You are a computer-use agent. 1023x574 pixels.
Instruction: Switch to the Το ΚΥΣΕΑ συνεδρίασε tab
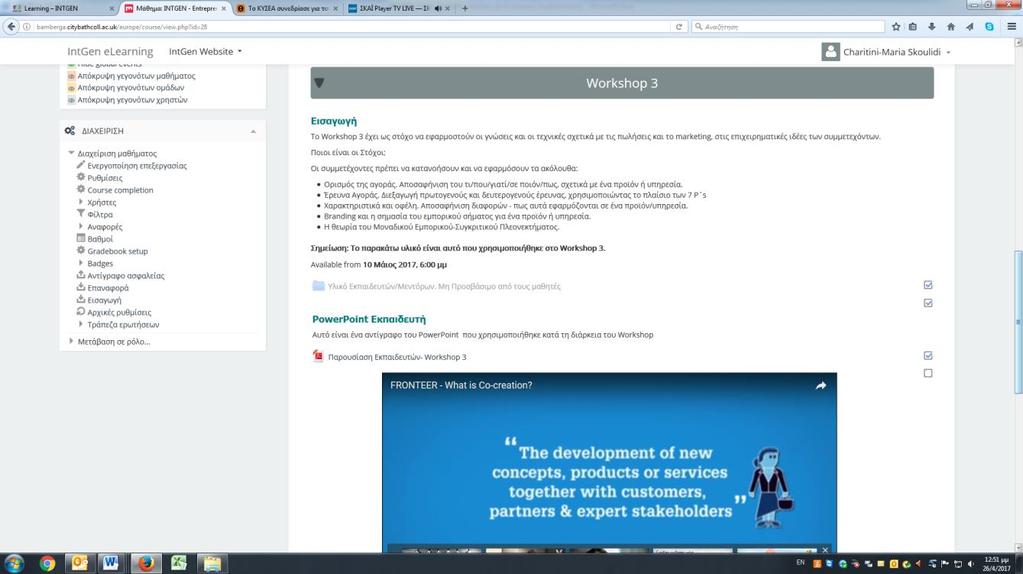point(287,8)
